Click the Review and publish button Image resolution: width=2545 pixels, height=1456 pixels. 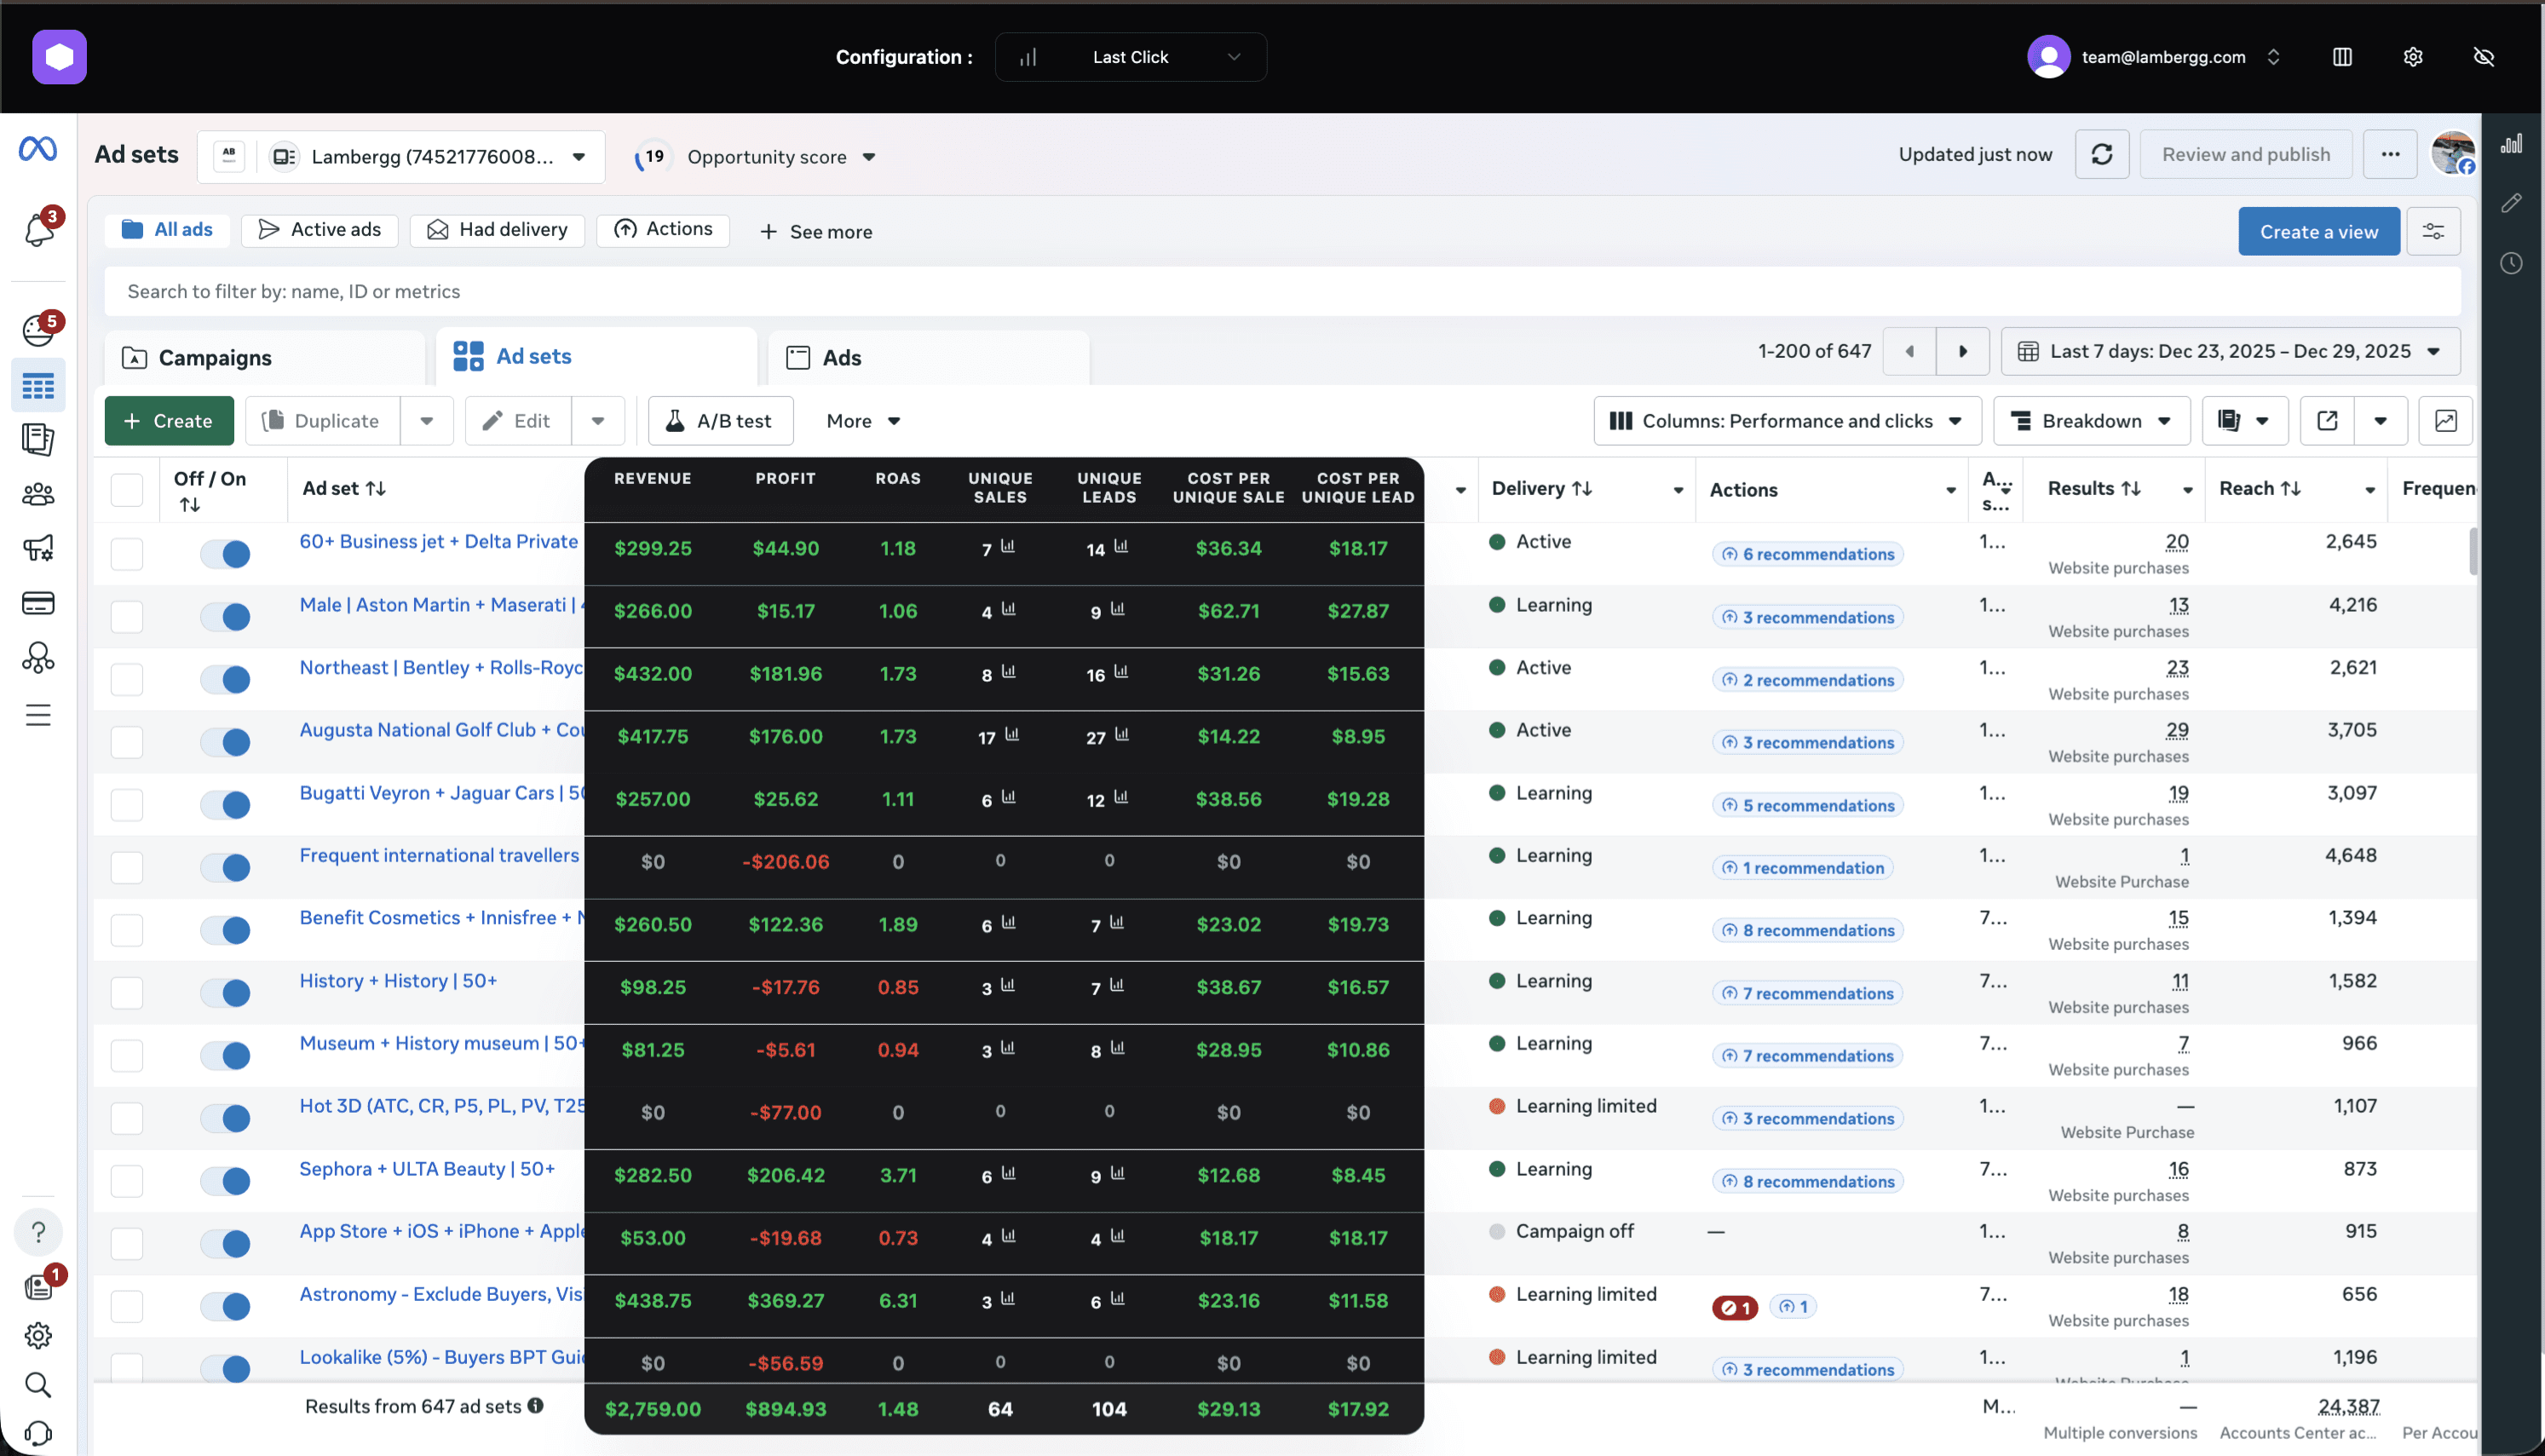point(2244,153)
